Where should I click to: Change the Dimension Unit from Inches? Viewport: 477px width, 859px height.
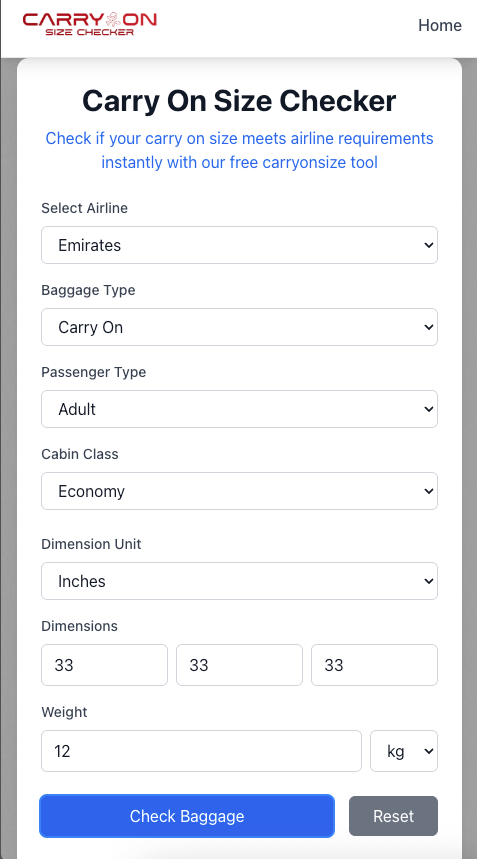click(x=239, y=581)
